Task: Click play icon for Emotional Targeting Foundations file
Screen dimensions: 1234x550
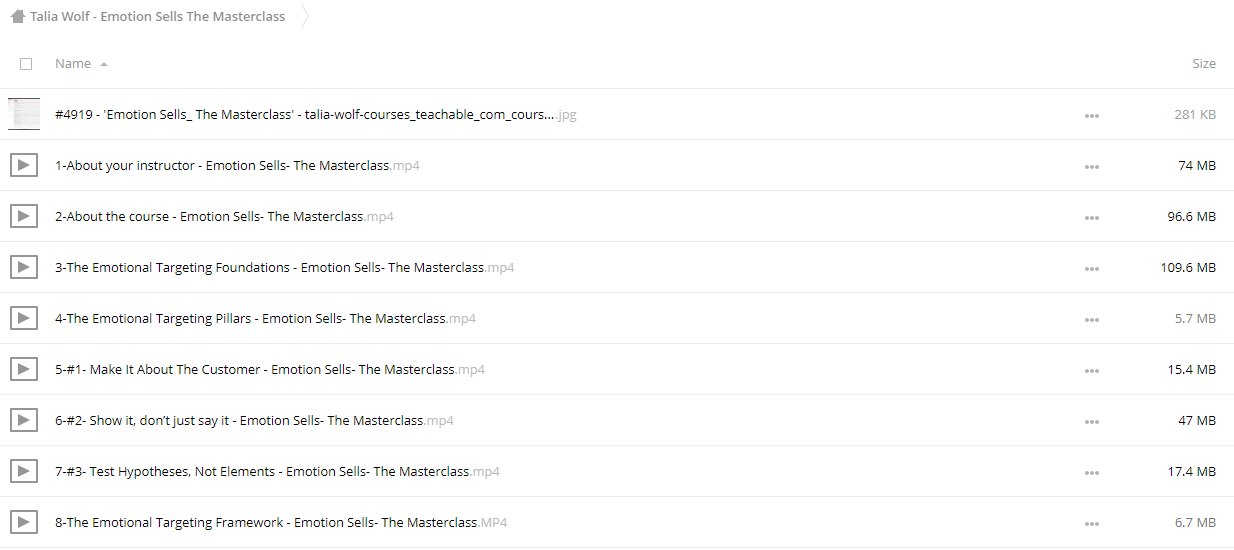Action: tap(24, 267)
